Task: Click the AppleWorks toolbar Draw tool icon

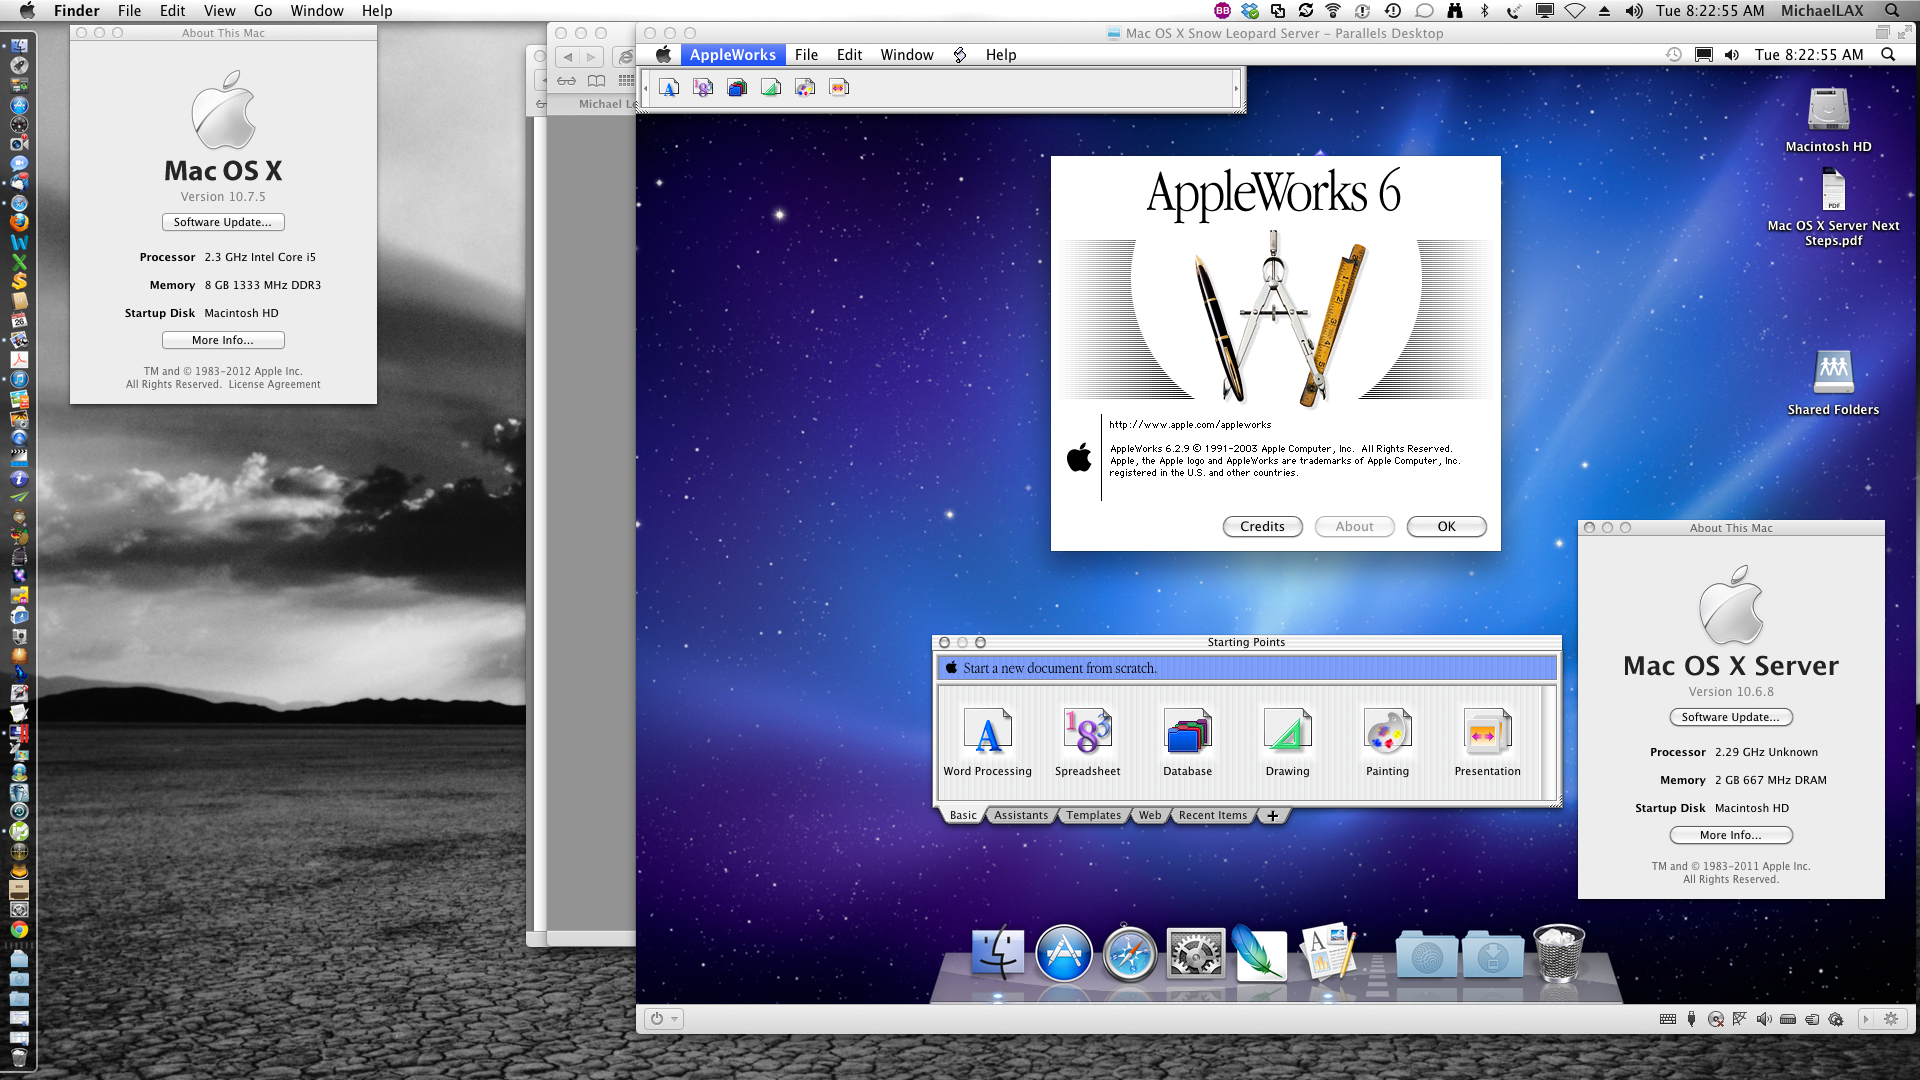Action: point(770,88)
